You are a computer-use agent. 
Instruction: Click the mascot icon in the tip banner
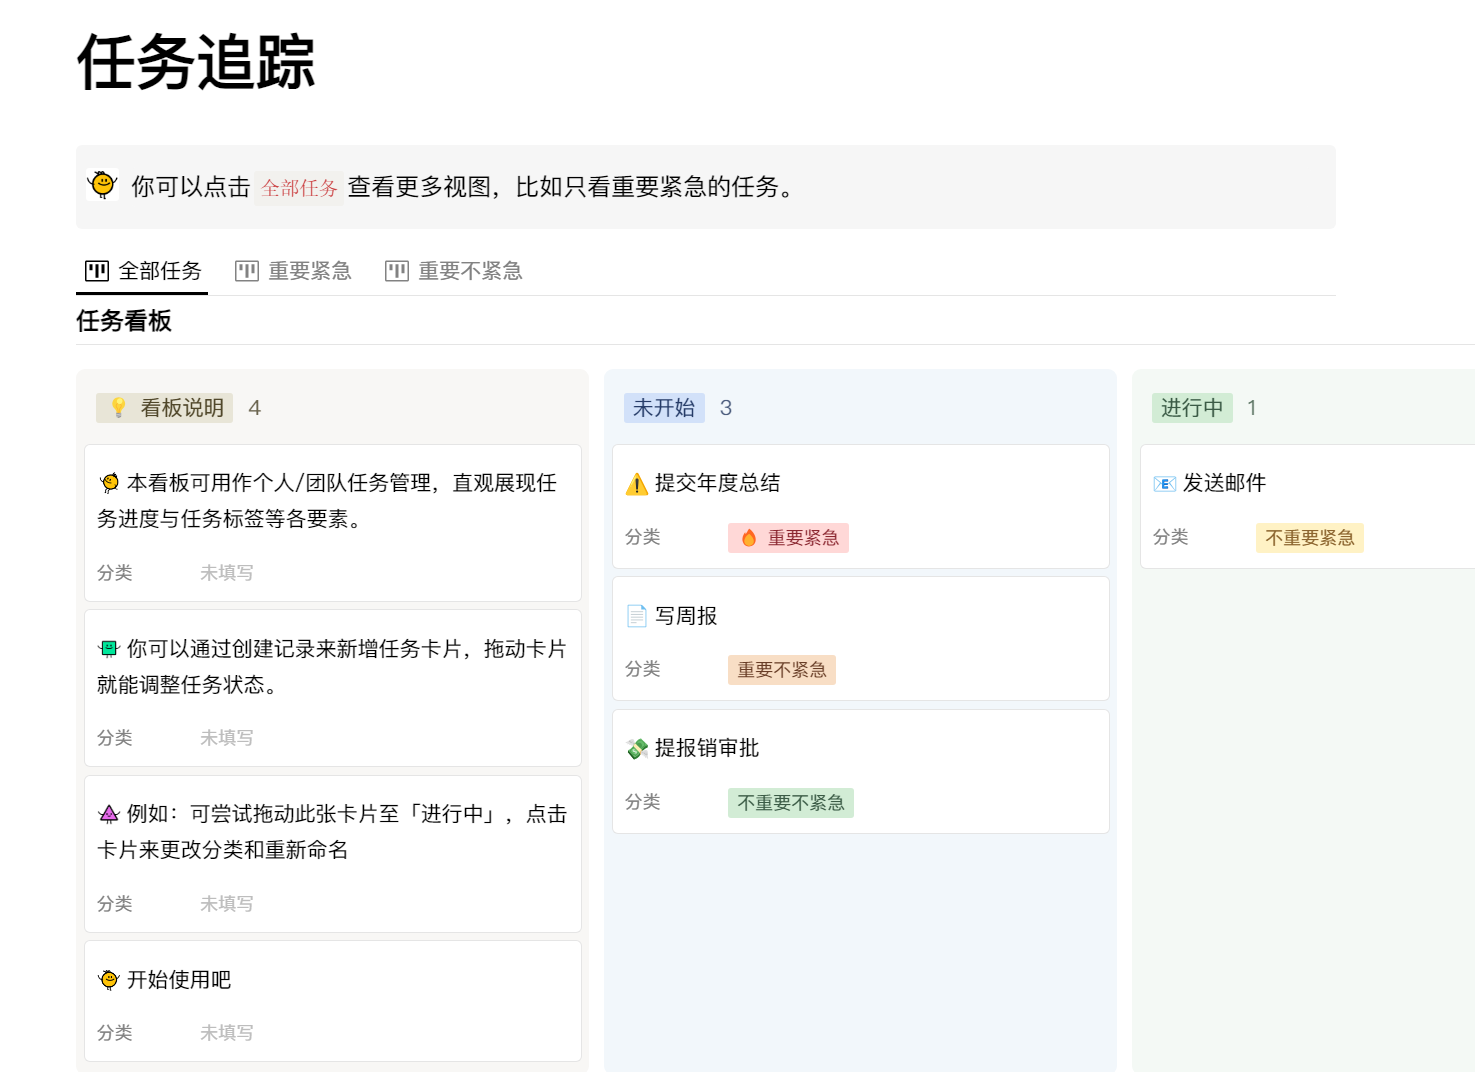coord(102,186)
